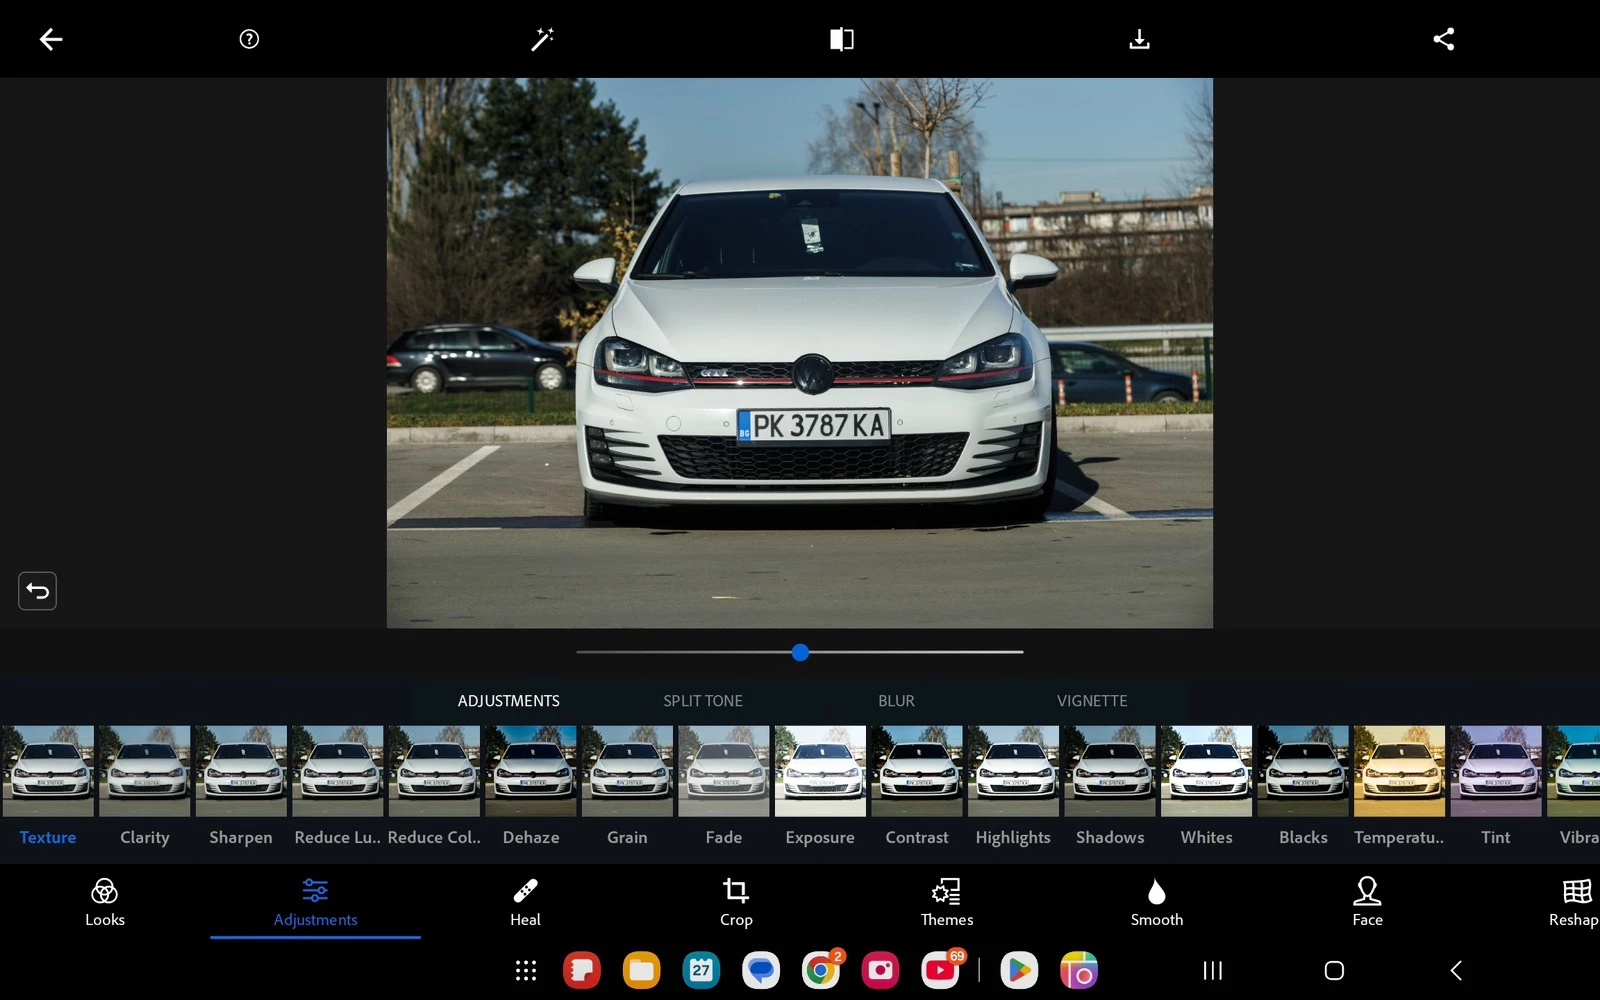Open the SPLIT TONE tab

click(x=703, y=701)
